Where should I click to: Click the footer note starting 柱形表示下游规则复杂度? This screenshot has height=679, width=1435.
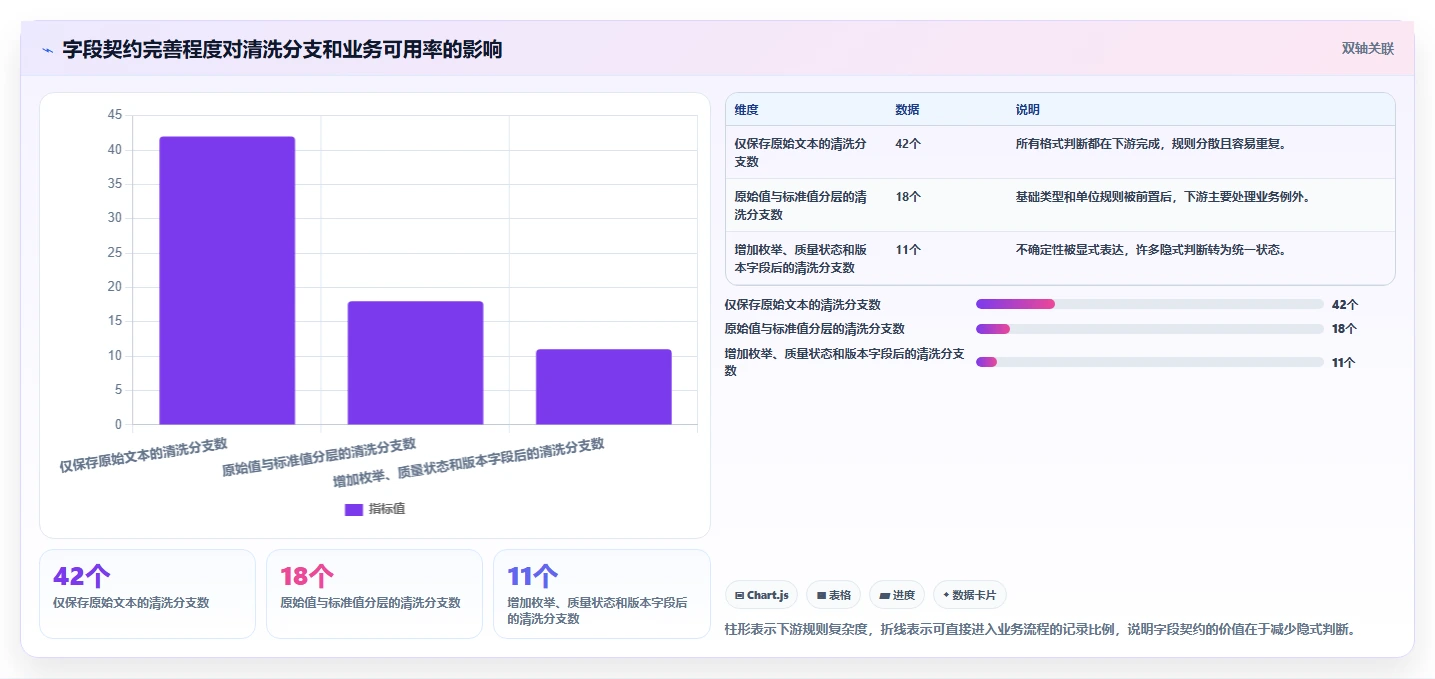(x=1039, y=630)
